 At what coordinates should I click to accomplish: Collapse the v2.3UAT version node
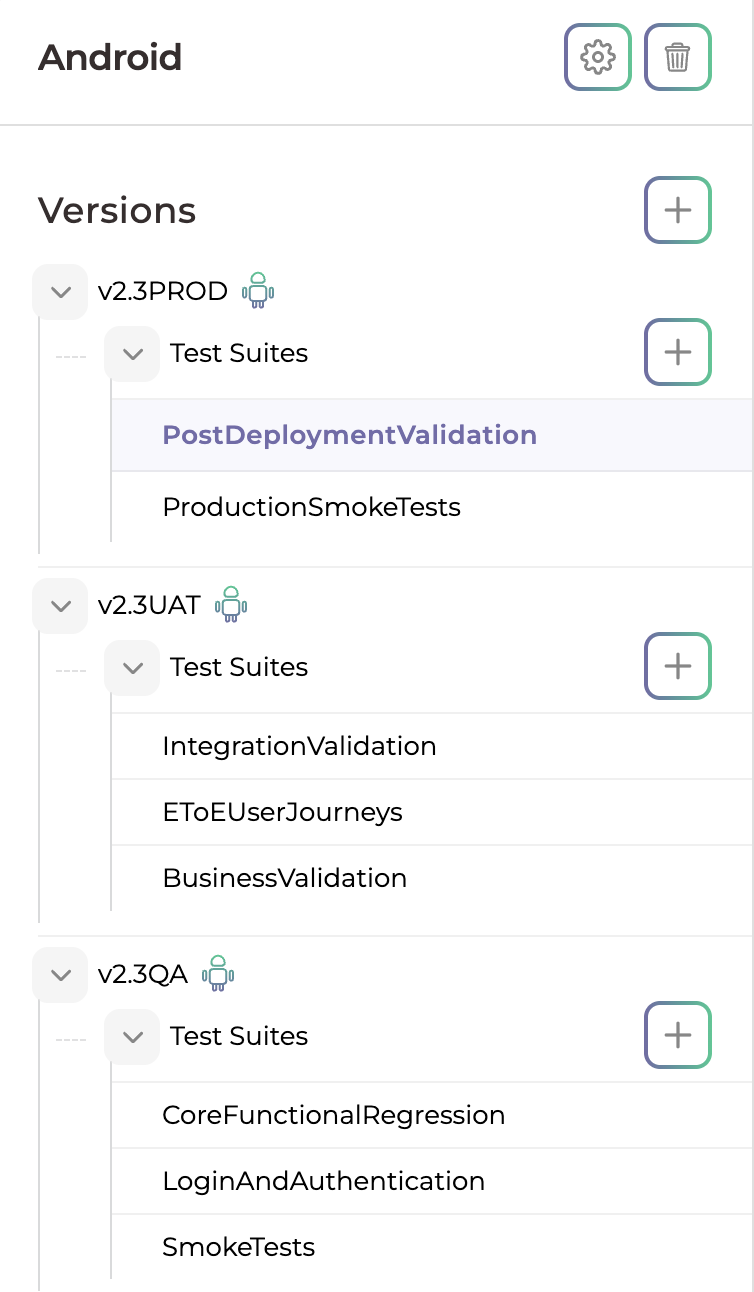(x=61, y=606)
